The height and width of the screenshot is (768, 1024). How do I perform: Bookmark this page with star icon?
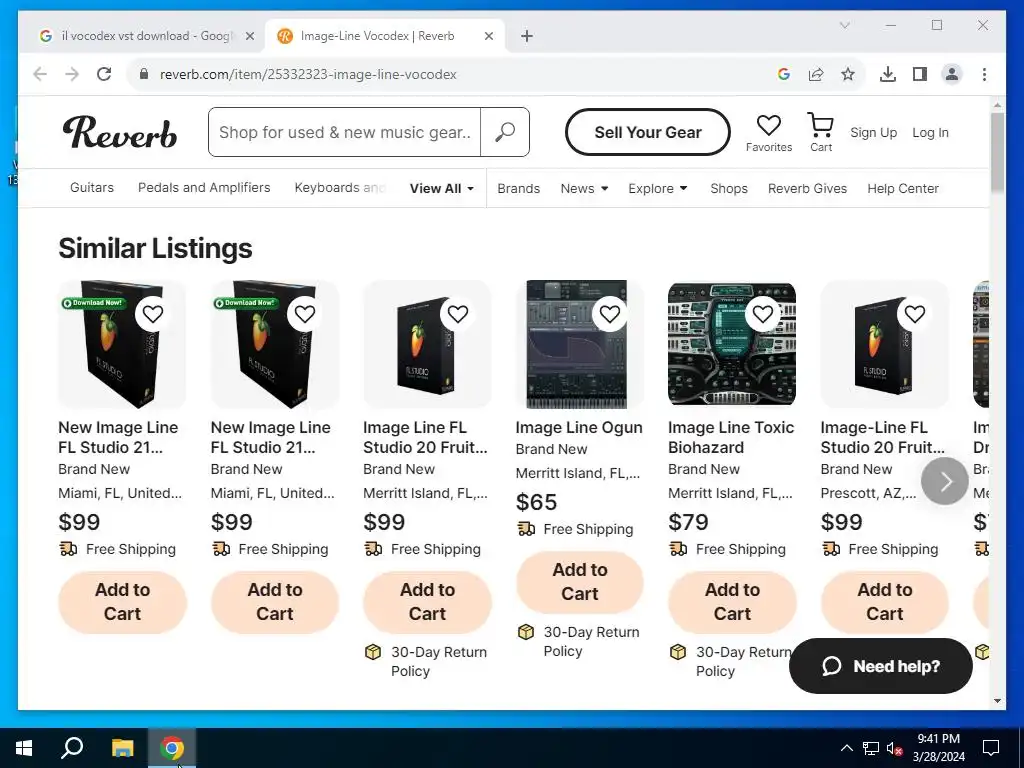(x=848, y=74)
